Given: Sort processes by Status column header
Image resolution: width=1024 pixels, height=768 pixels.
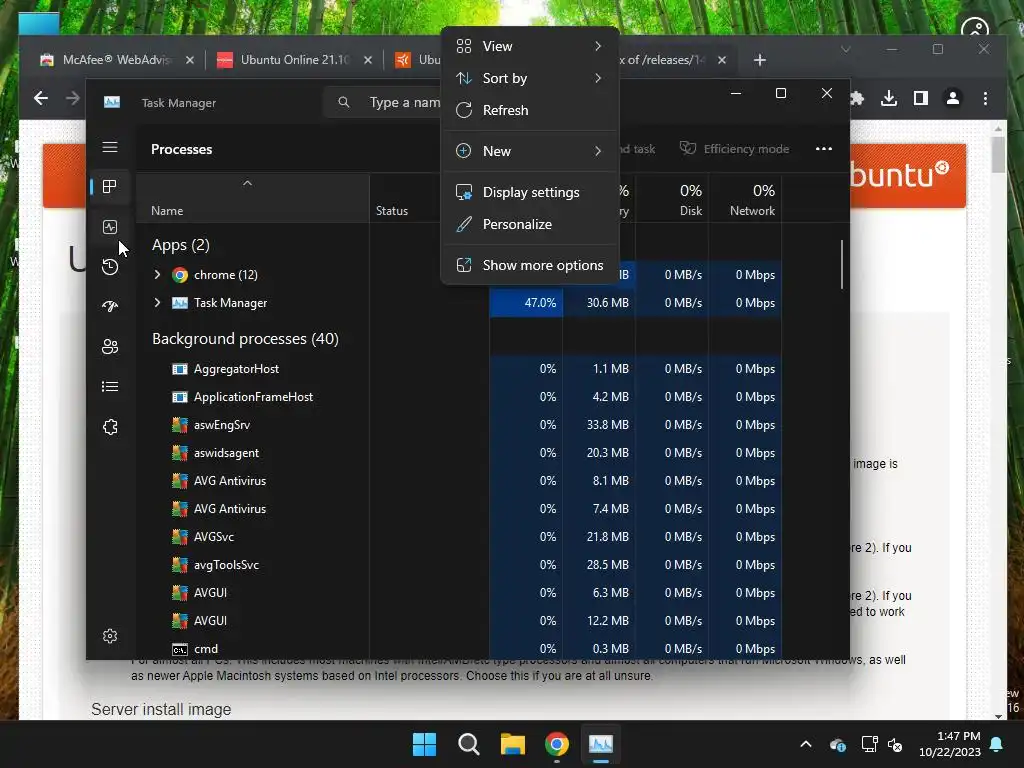Looking at the screenshot, I should [x=392, y=211].
